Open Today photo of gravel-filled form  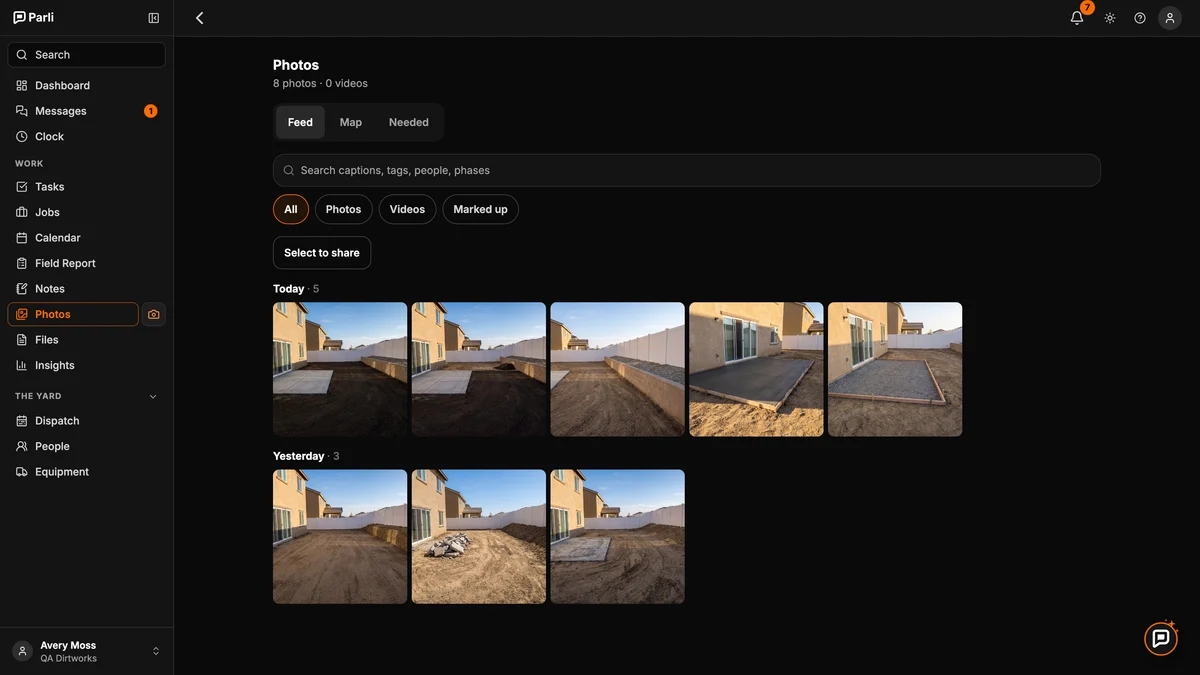point(895,369)
